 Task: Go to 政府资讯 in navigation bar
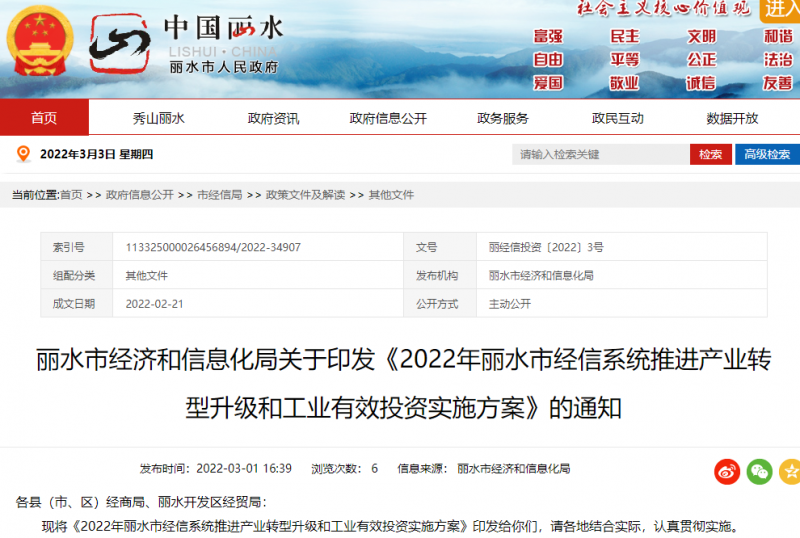273,118
